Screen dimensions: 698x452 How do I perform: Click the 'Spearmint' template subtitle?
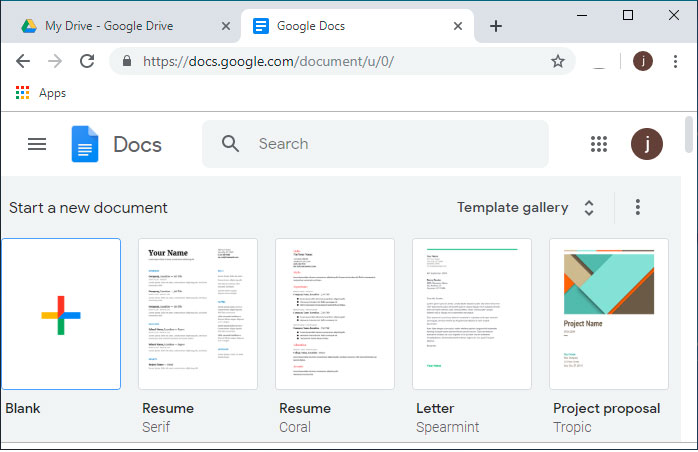[x=447, y=428]
